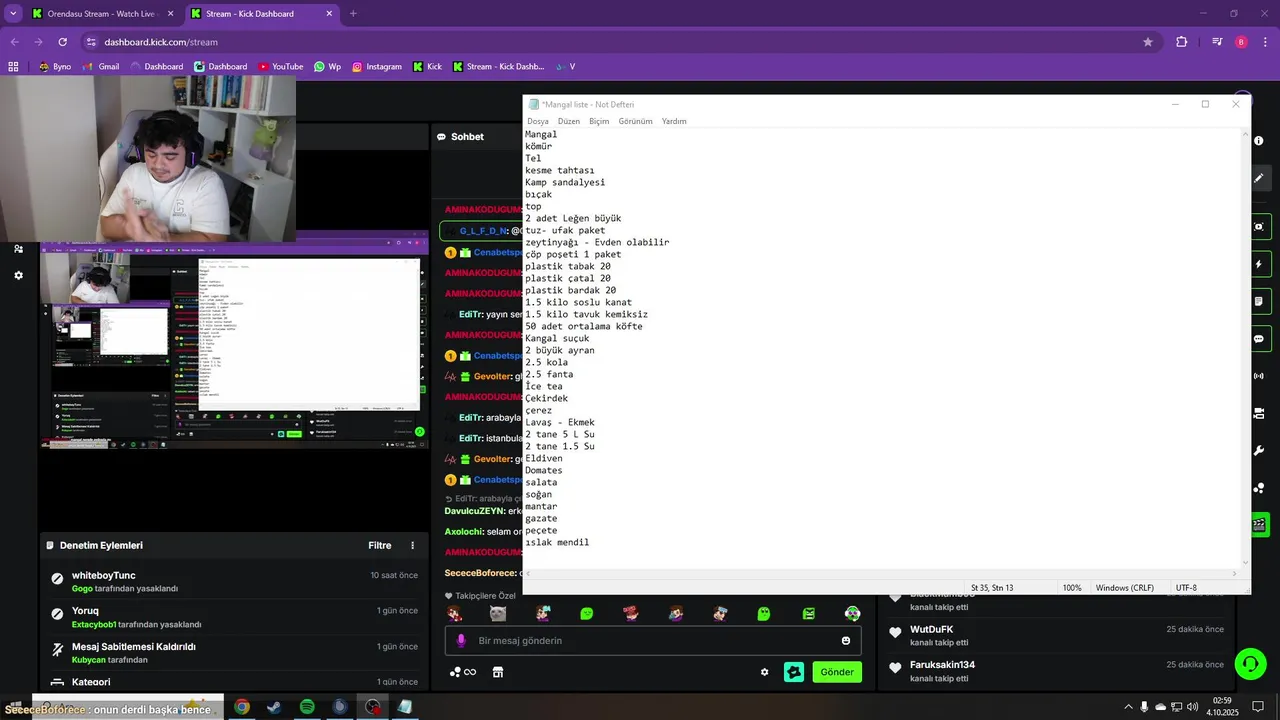Close the Stream - Kick Dashboard tab
This screenshot has width=1280, height=720.
327,14
